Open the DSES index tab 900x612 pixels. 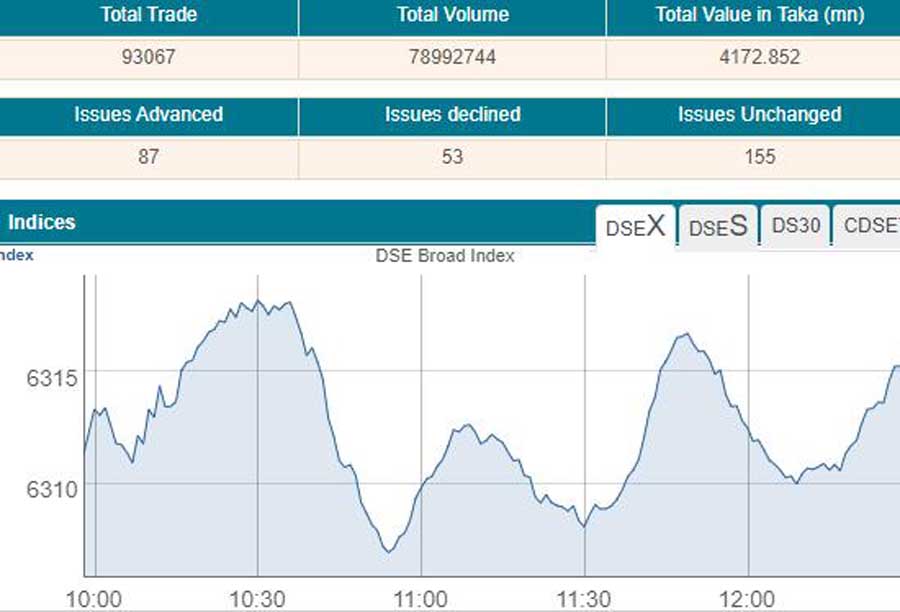pos(718,226)
